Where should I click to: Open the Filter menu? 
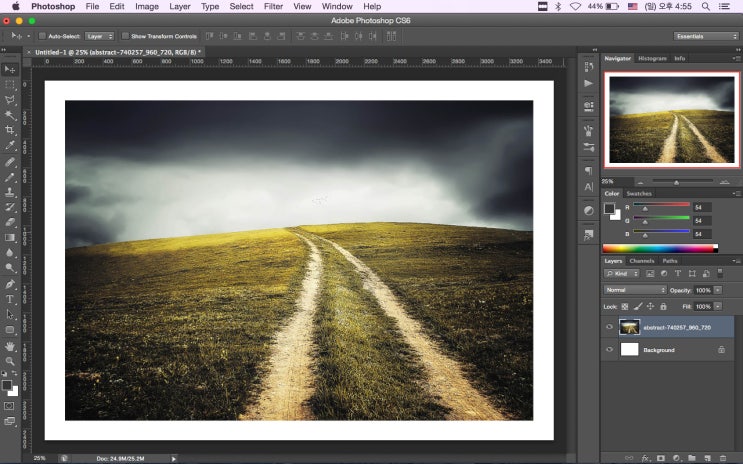pyautogui.click(x=273, y=6)
